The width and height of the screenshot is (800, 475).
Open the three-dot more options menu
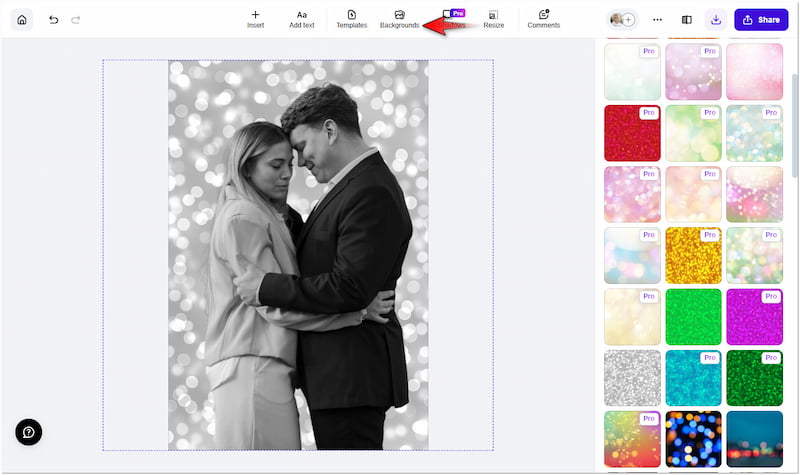[x=657, y=19]
